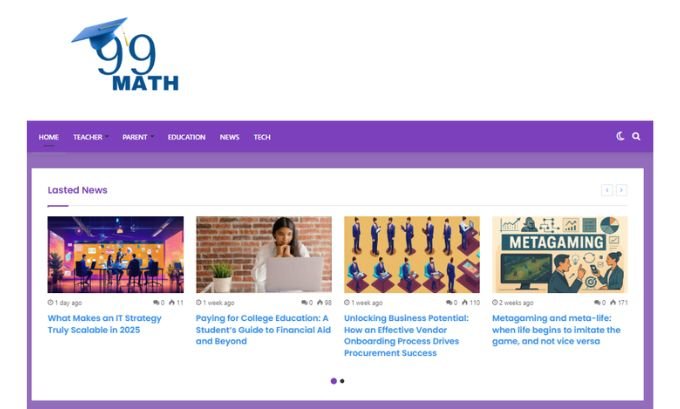This screenshot has width=680, height=409.
Task: Open the Metagaming article thumbnail image
Action: coord(560,255)
